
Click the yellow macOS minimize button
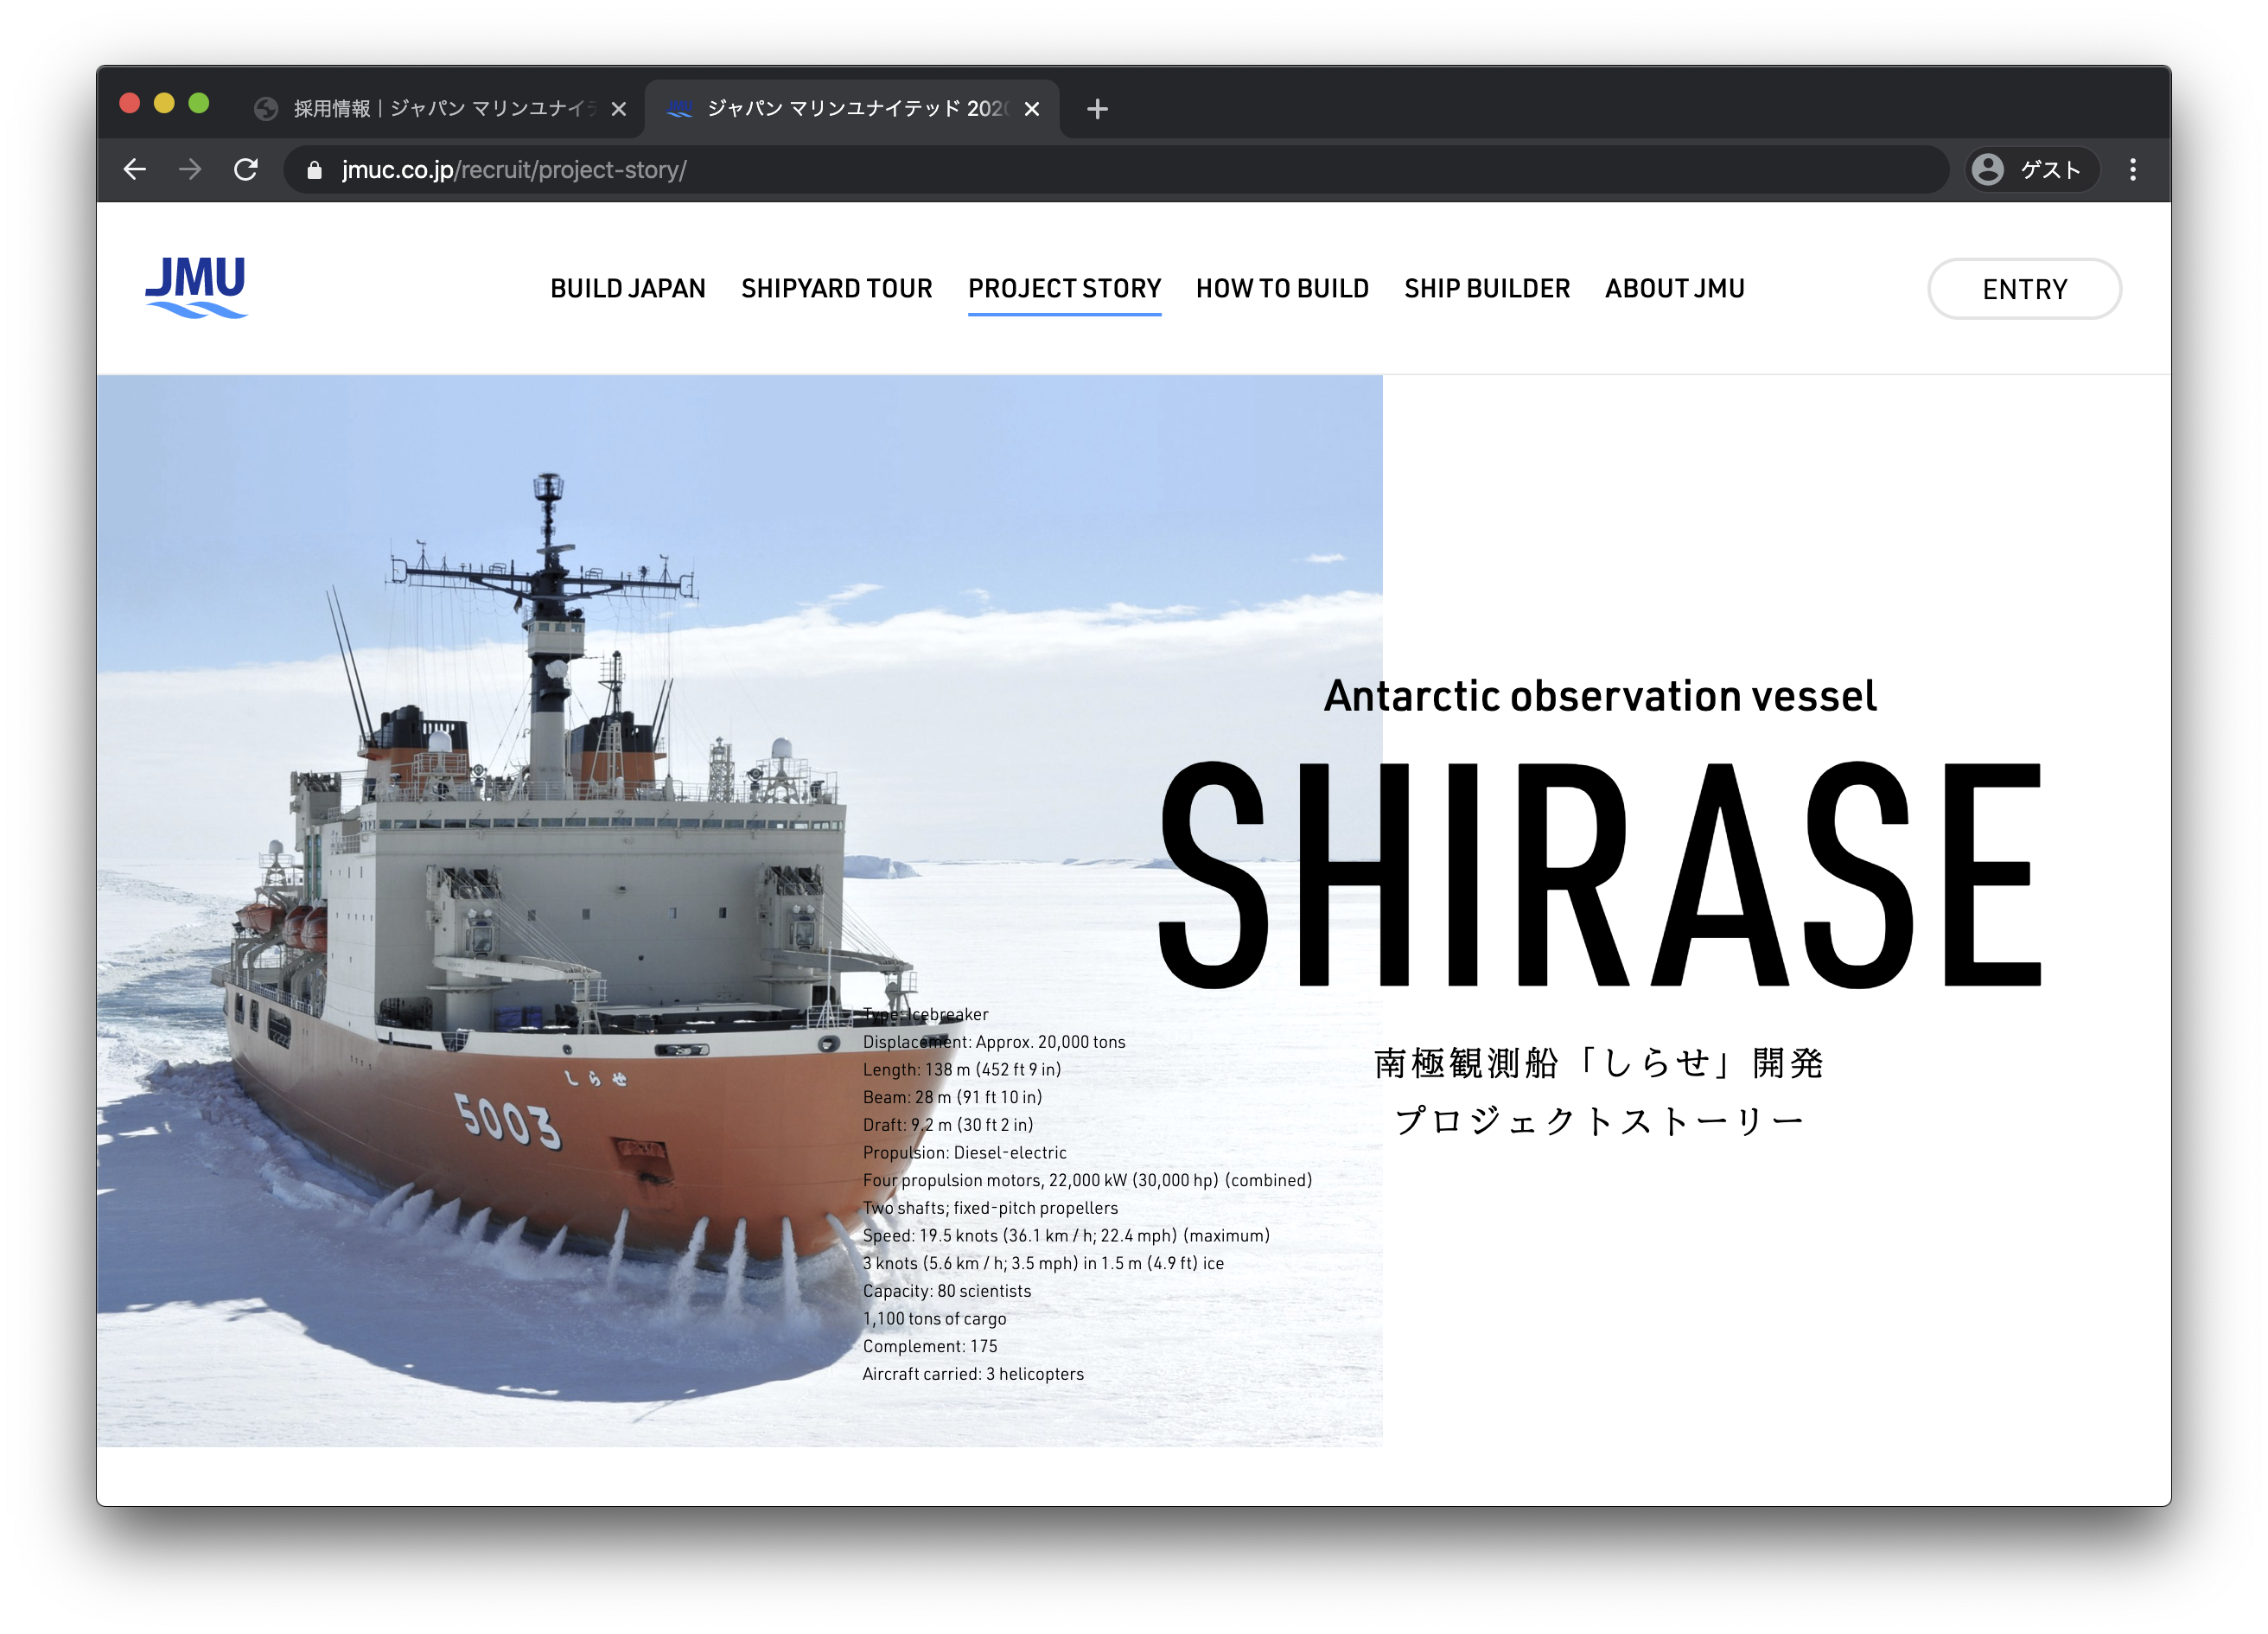click(x=164, y=103)
